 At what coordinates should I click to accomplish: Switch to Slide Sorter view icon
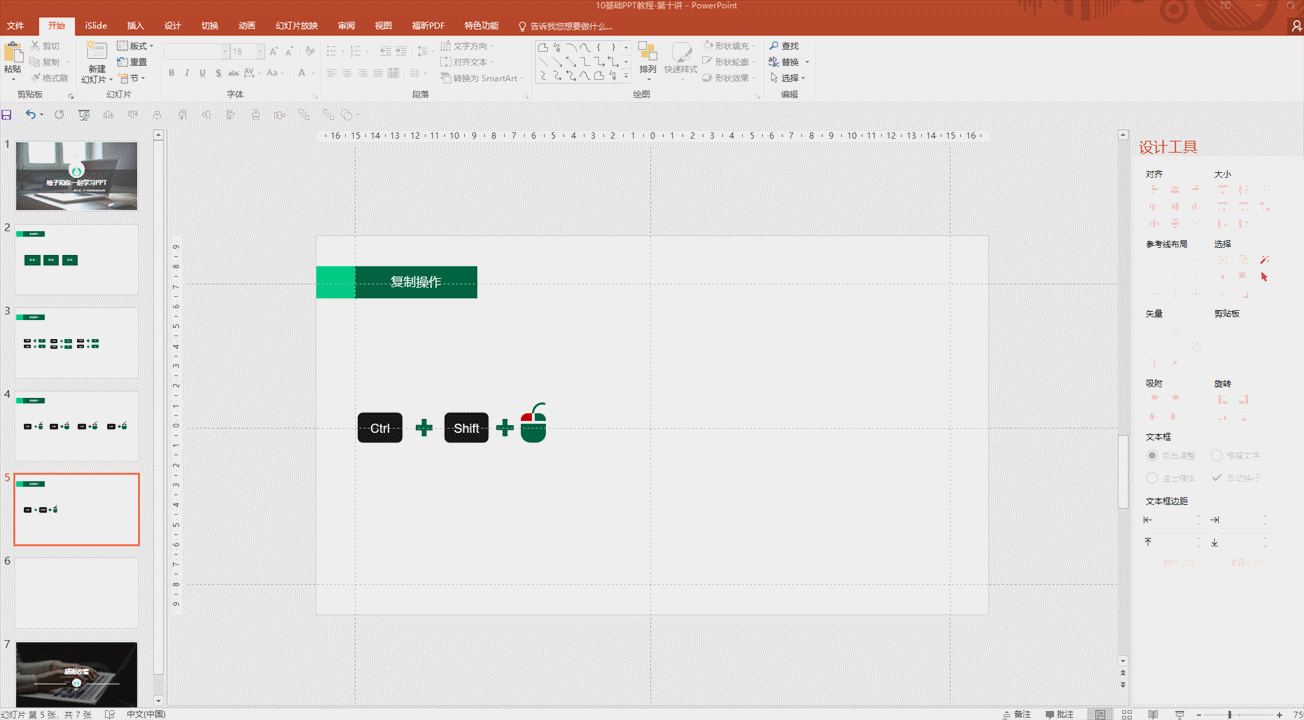pos(1128,714)
